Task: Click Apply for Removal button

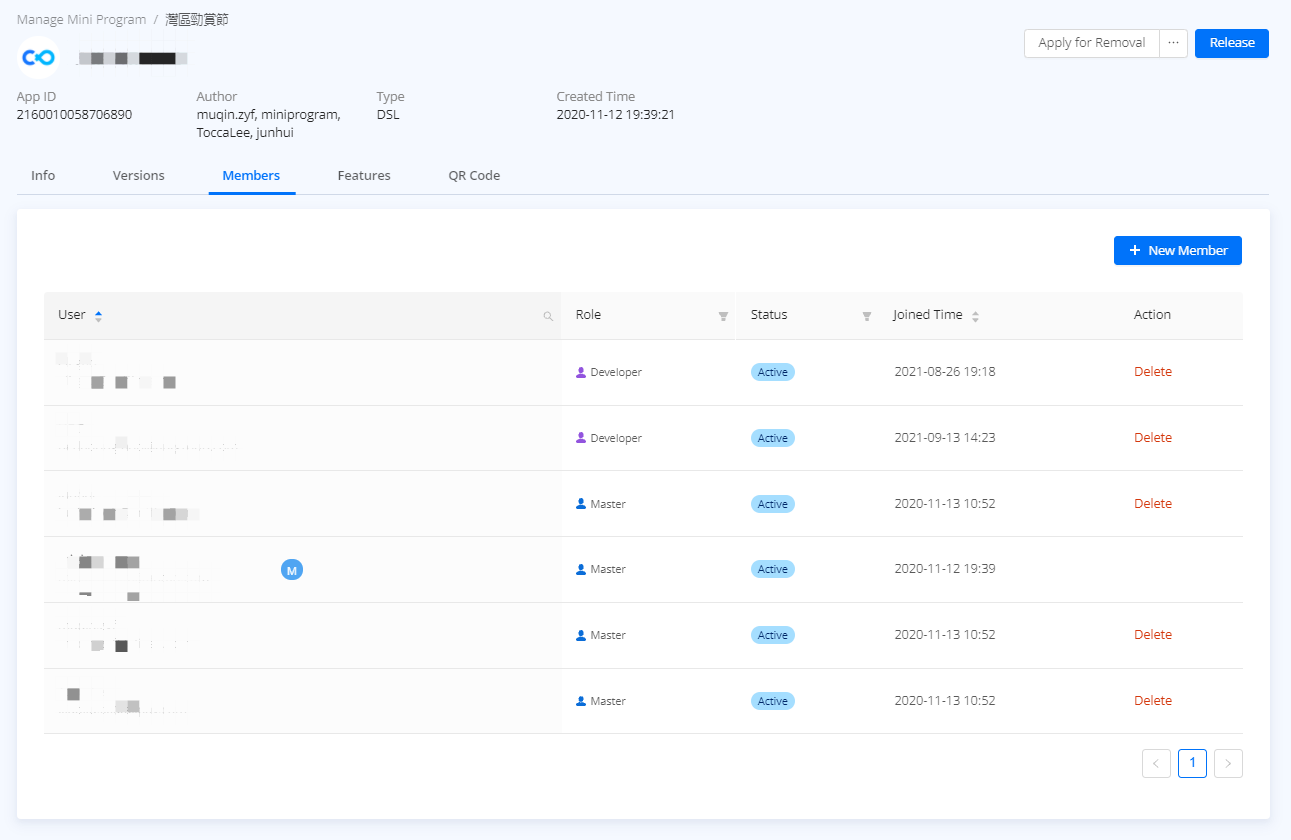Action: [1091, 43]
